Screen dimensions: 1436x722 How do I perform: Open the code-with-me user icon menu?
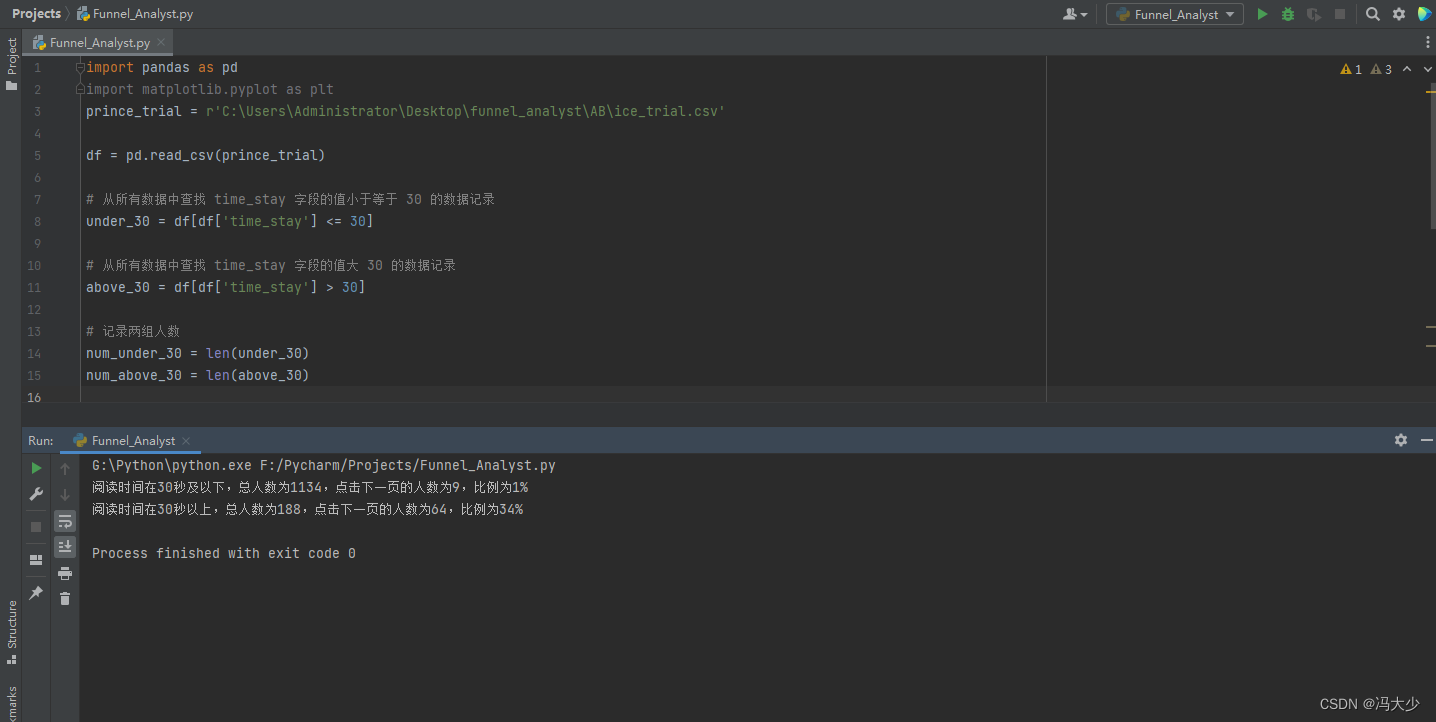pos(1075,14)
